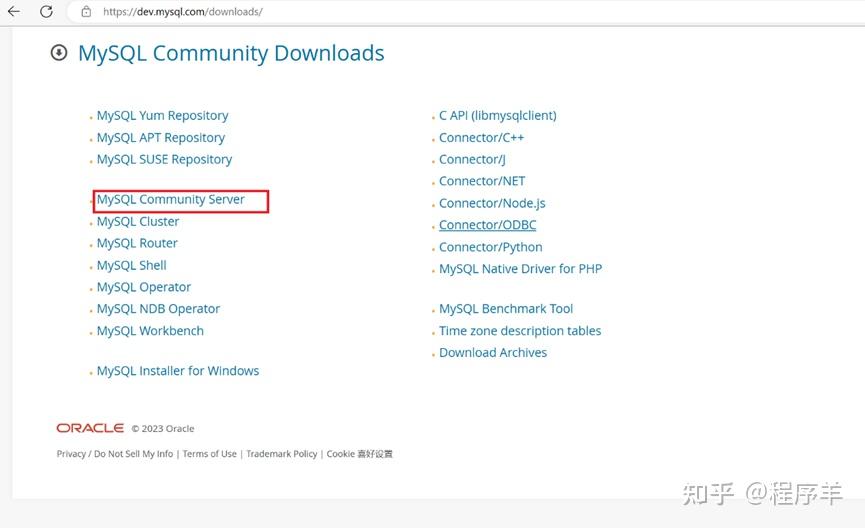Go back using the browser back arrow

coord(14,11)
